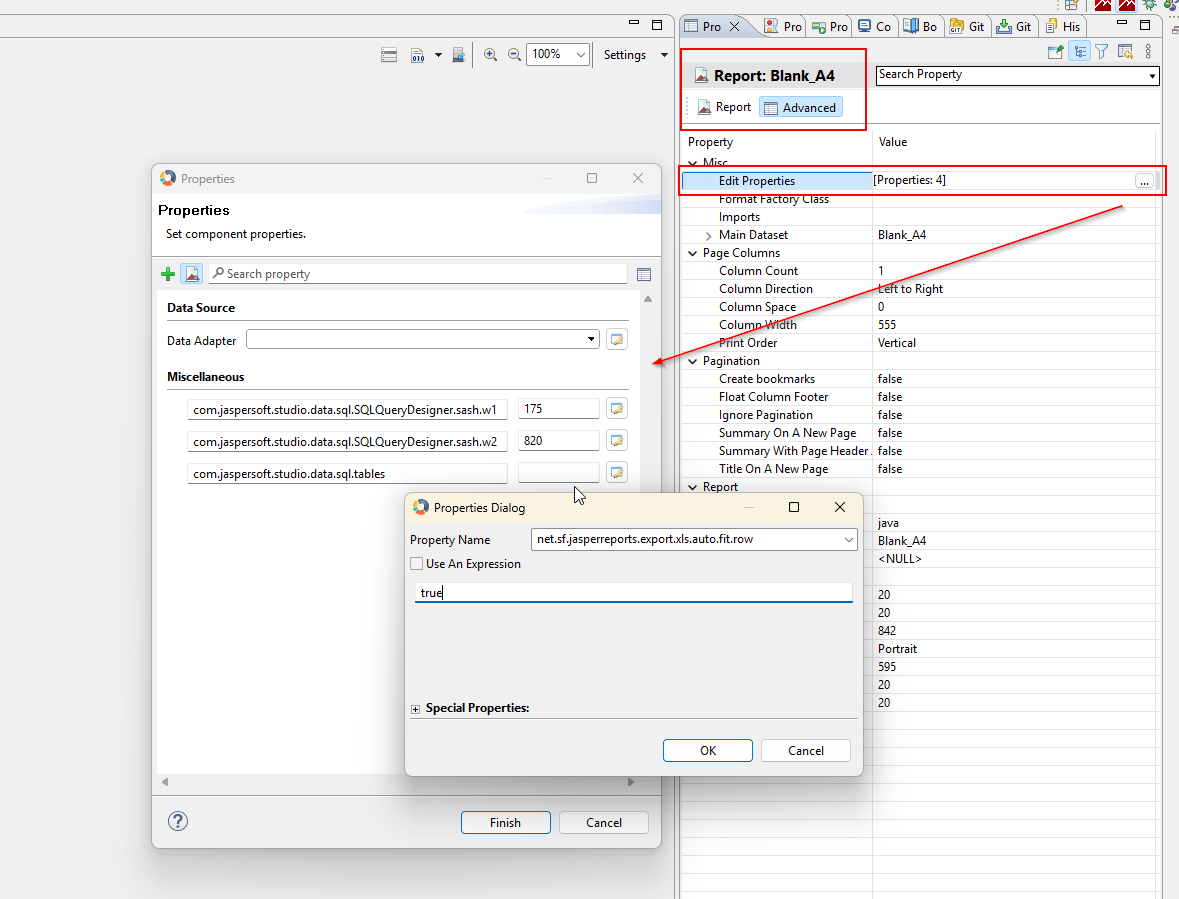Viewport: 1179px width, 899px height.
Task: Select the Title On A New Page row
Action: (918, 469)
